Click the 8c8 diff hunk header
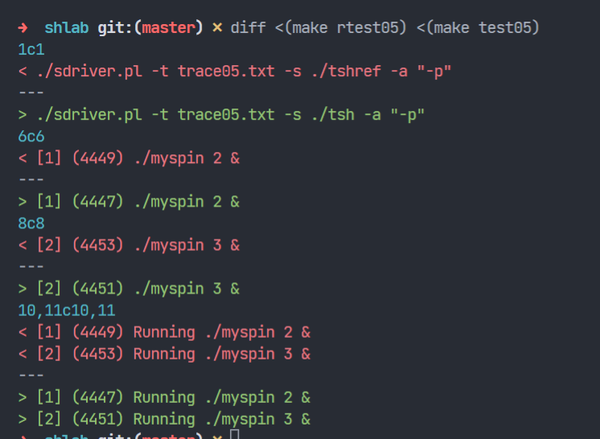Image resolution: width=600 pixels, height=439 pixels. (x=31, y=223)
